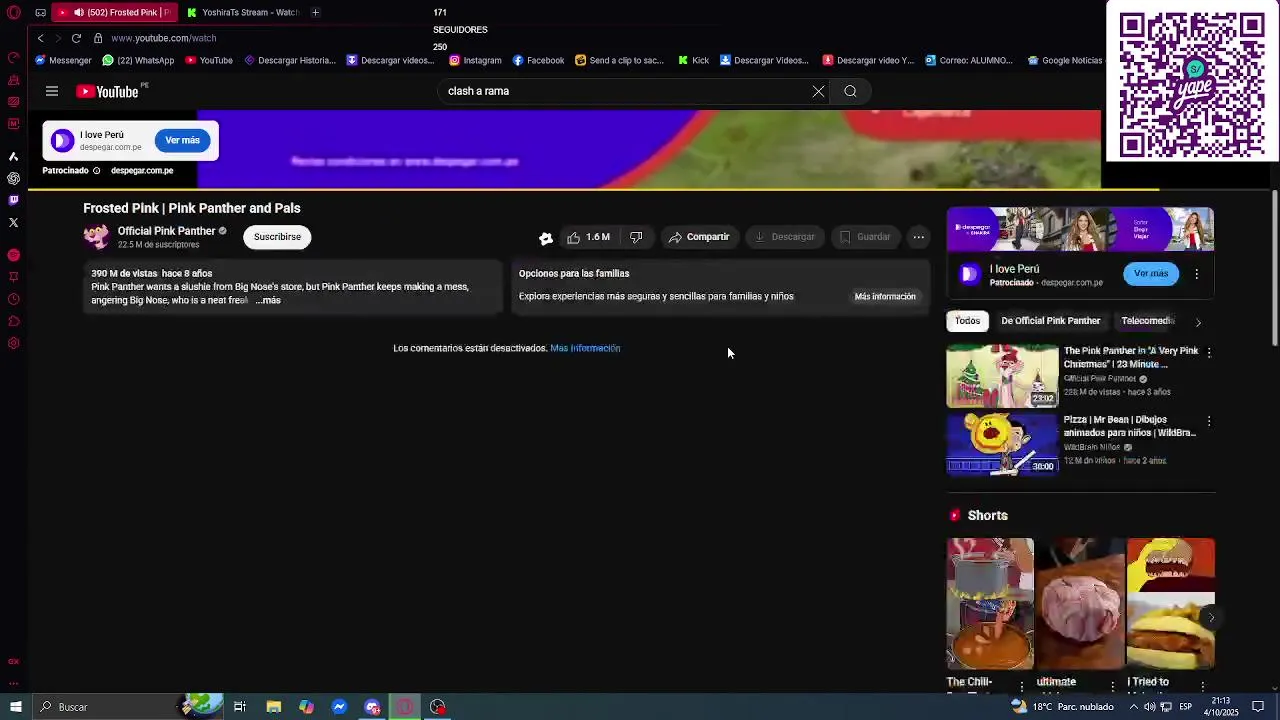Image resolution: width=1280 pixels, height=720 pixels.
Task: Open Instagram bookmark
Action: pos(475,60)
